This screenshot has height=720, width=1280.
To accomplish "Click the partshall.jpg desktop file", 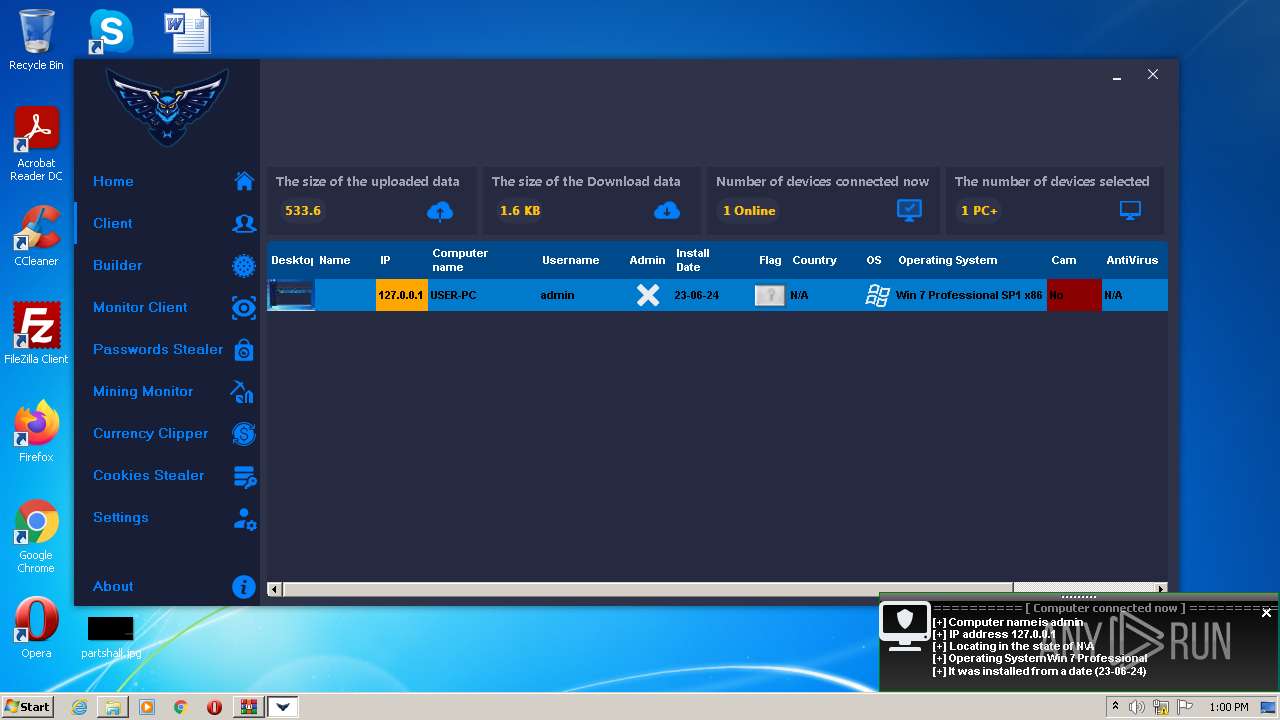I will point(111,637).
